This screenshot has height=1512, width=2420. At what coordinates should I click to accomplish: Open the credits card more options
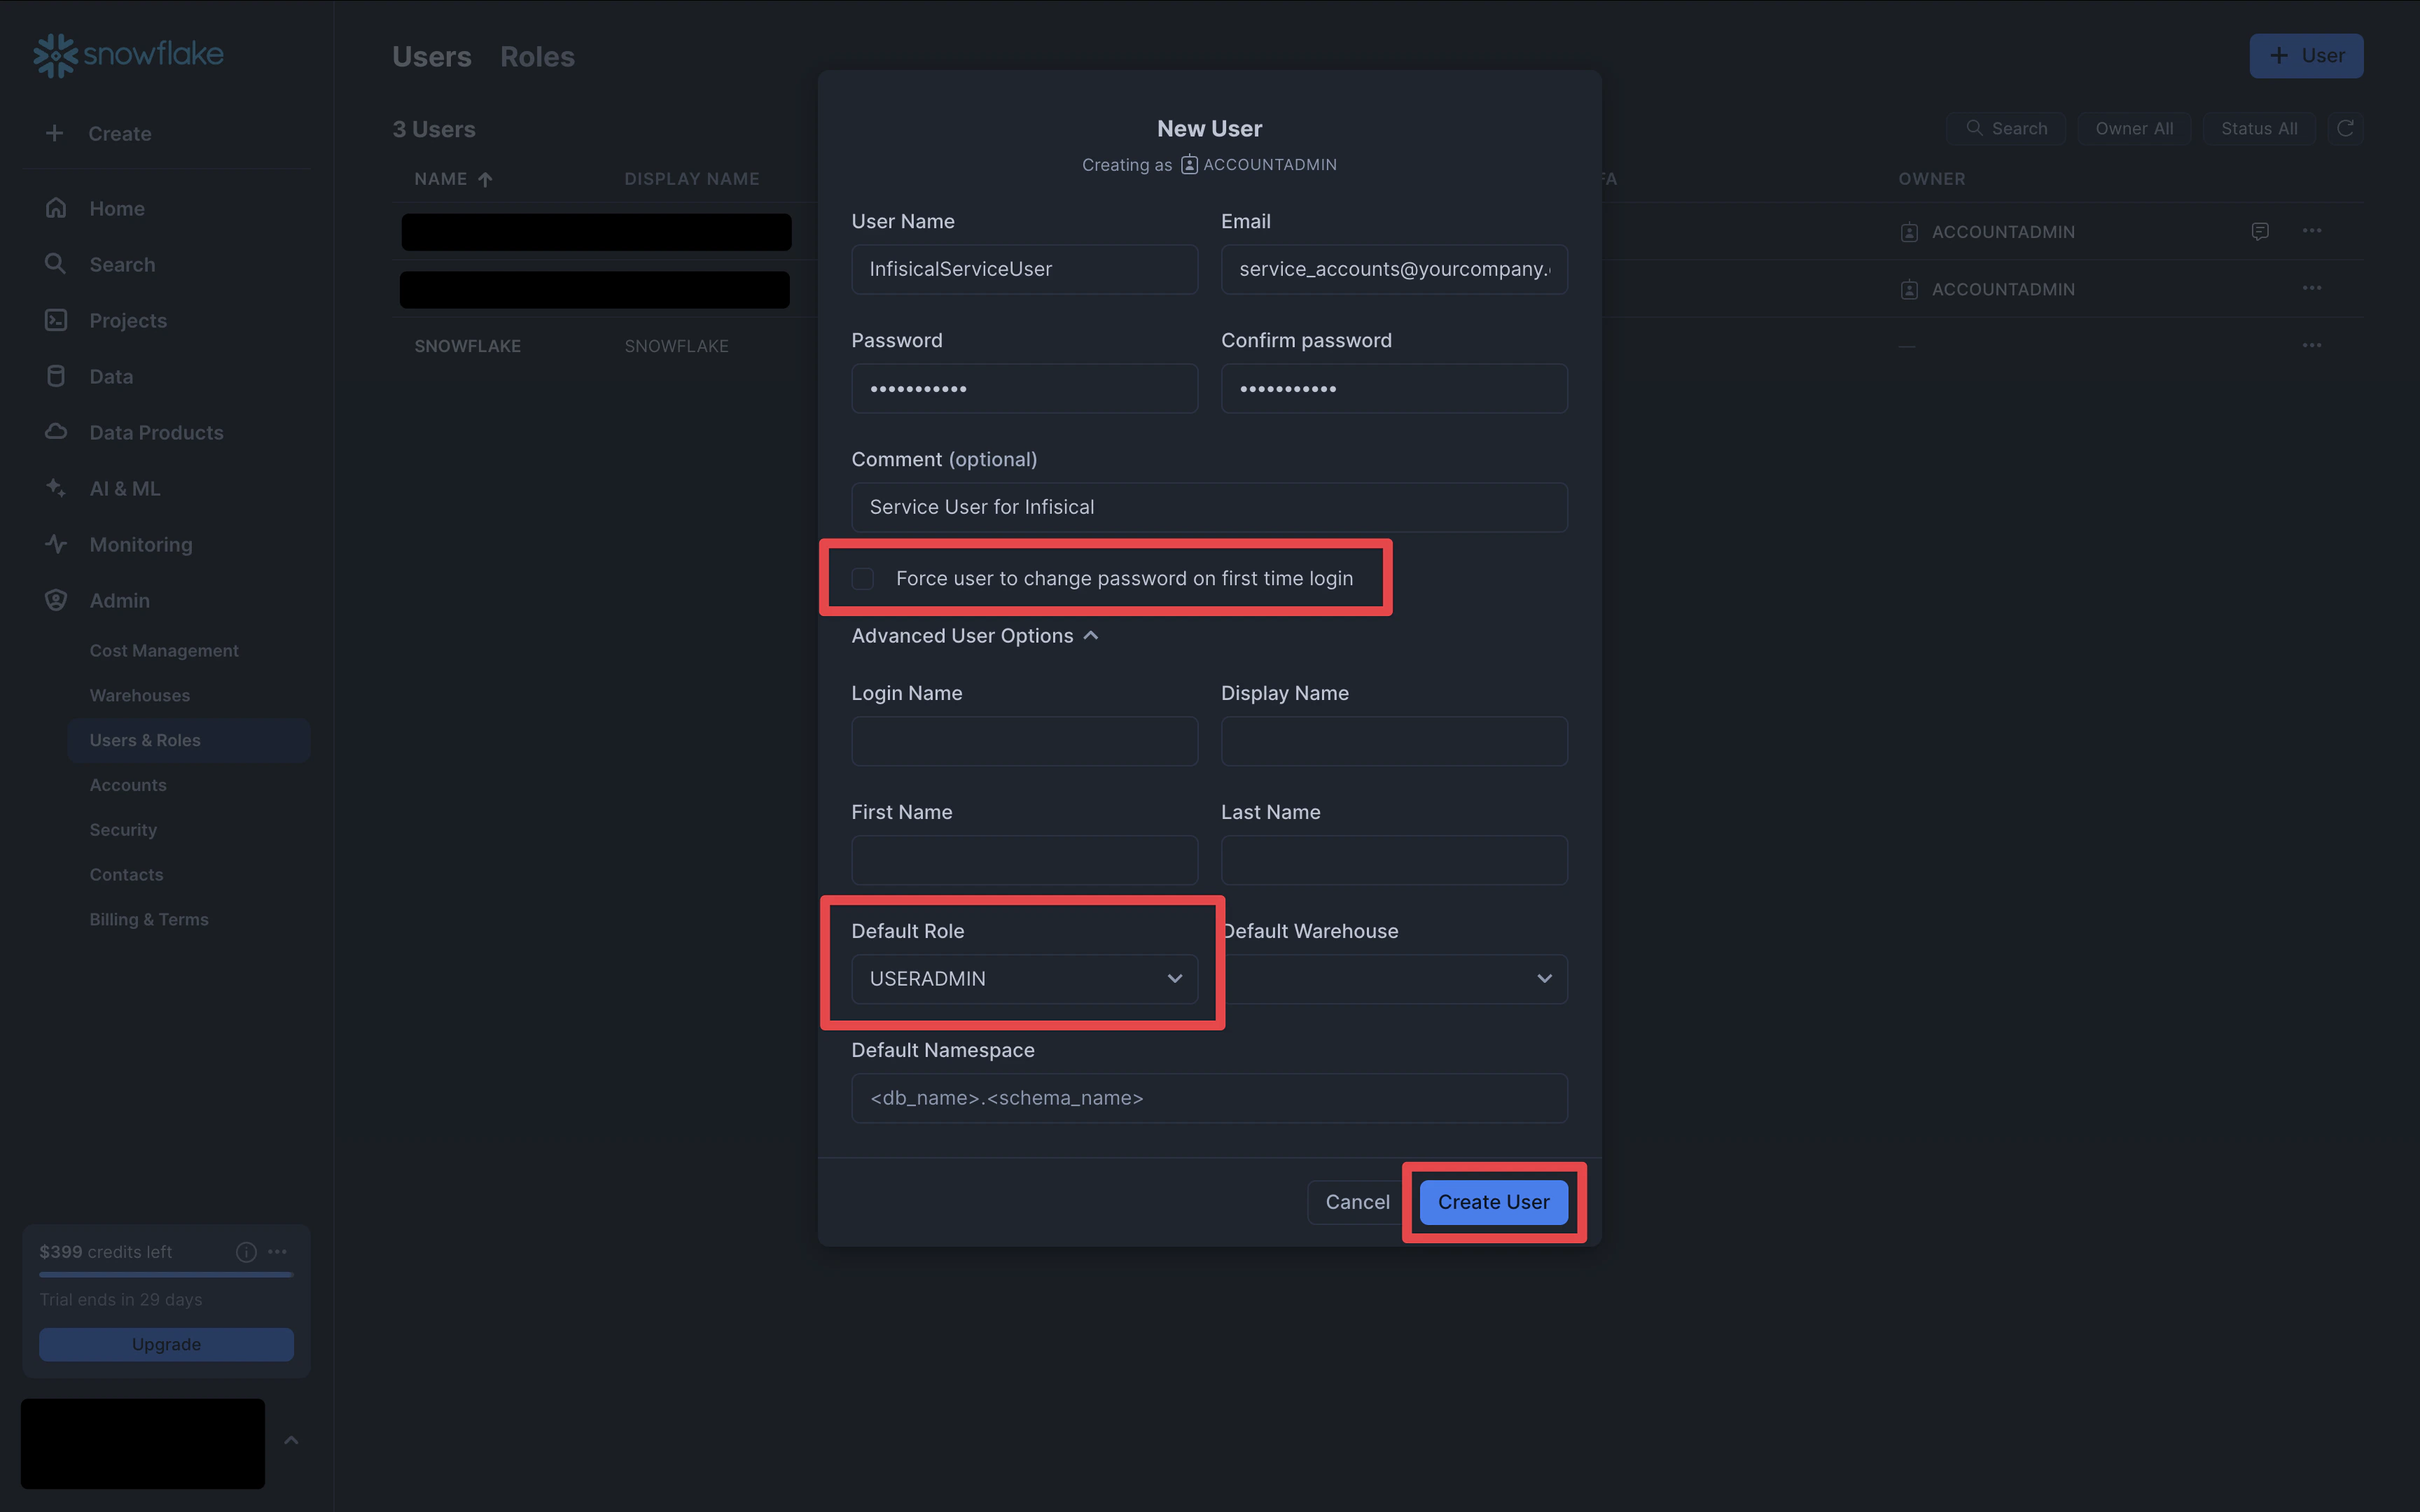point(278,1252)
